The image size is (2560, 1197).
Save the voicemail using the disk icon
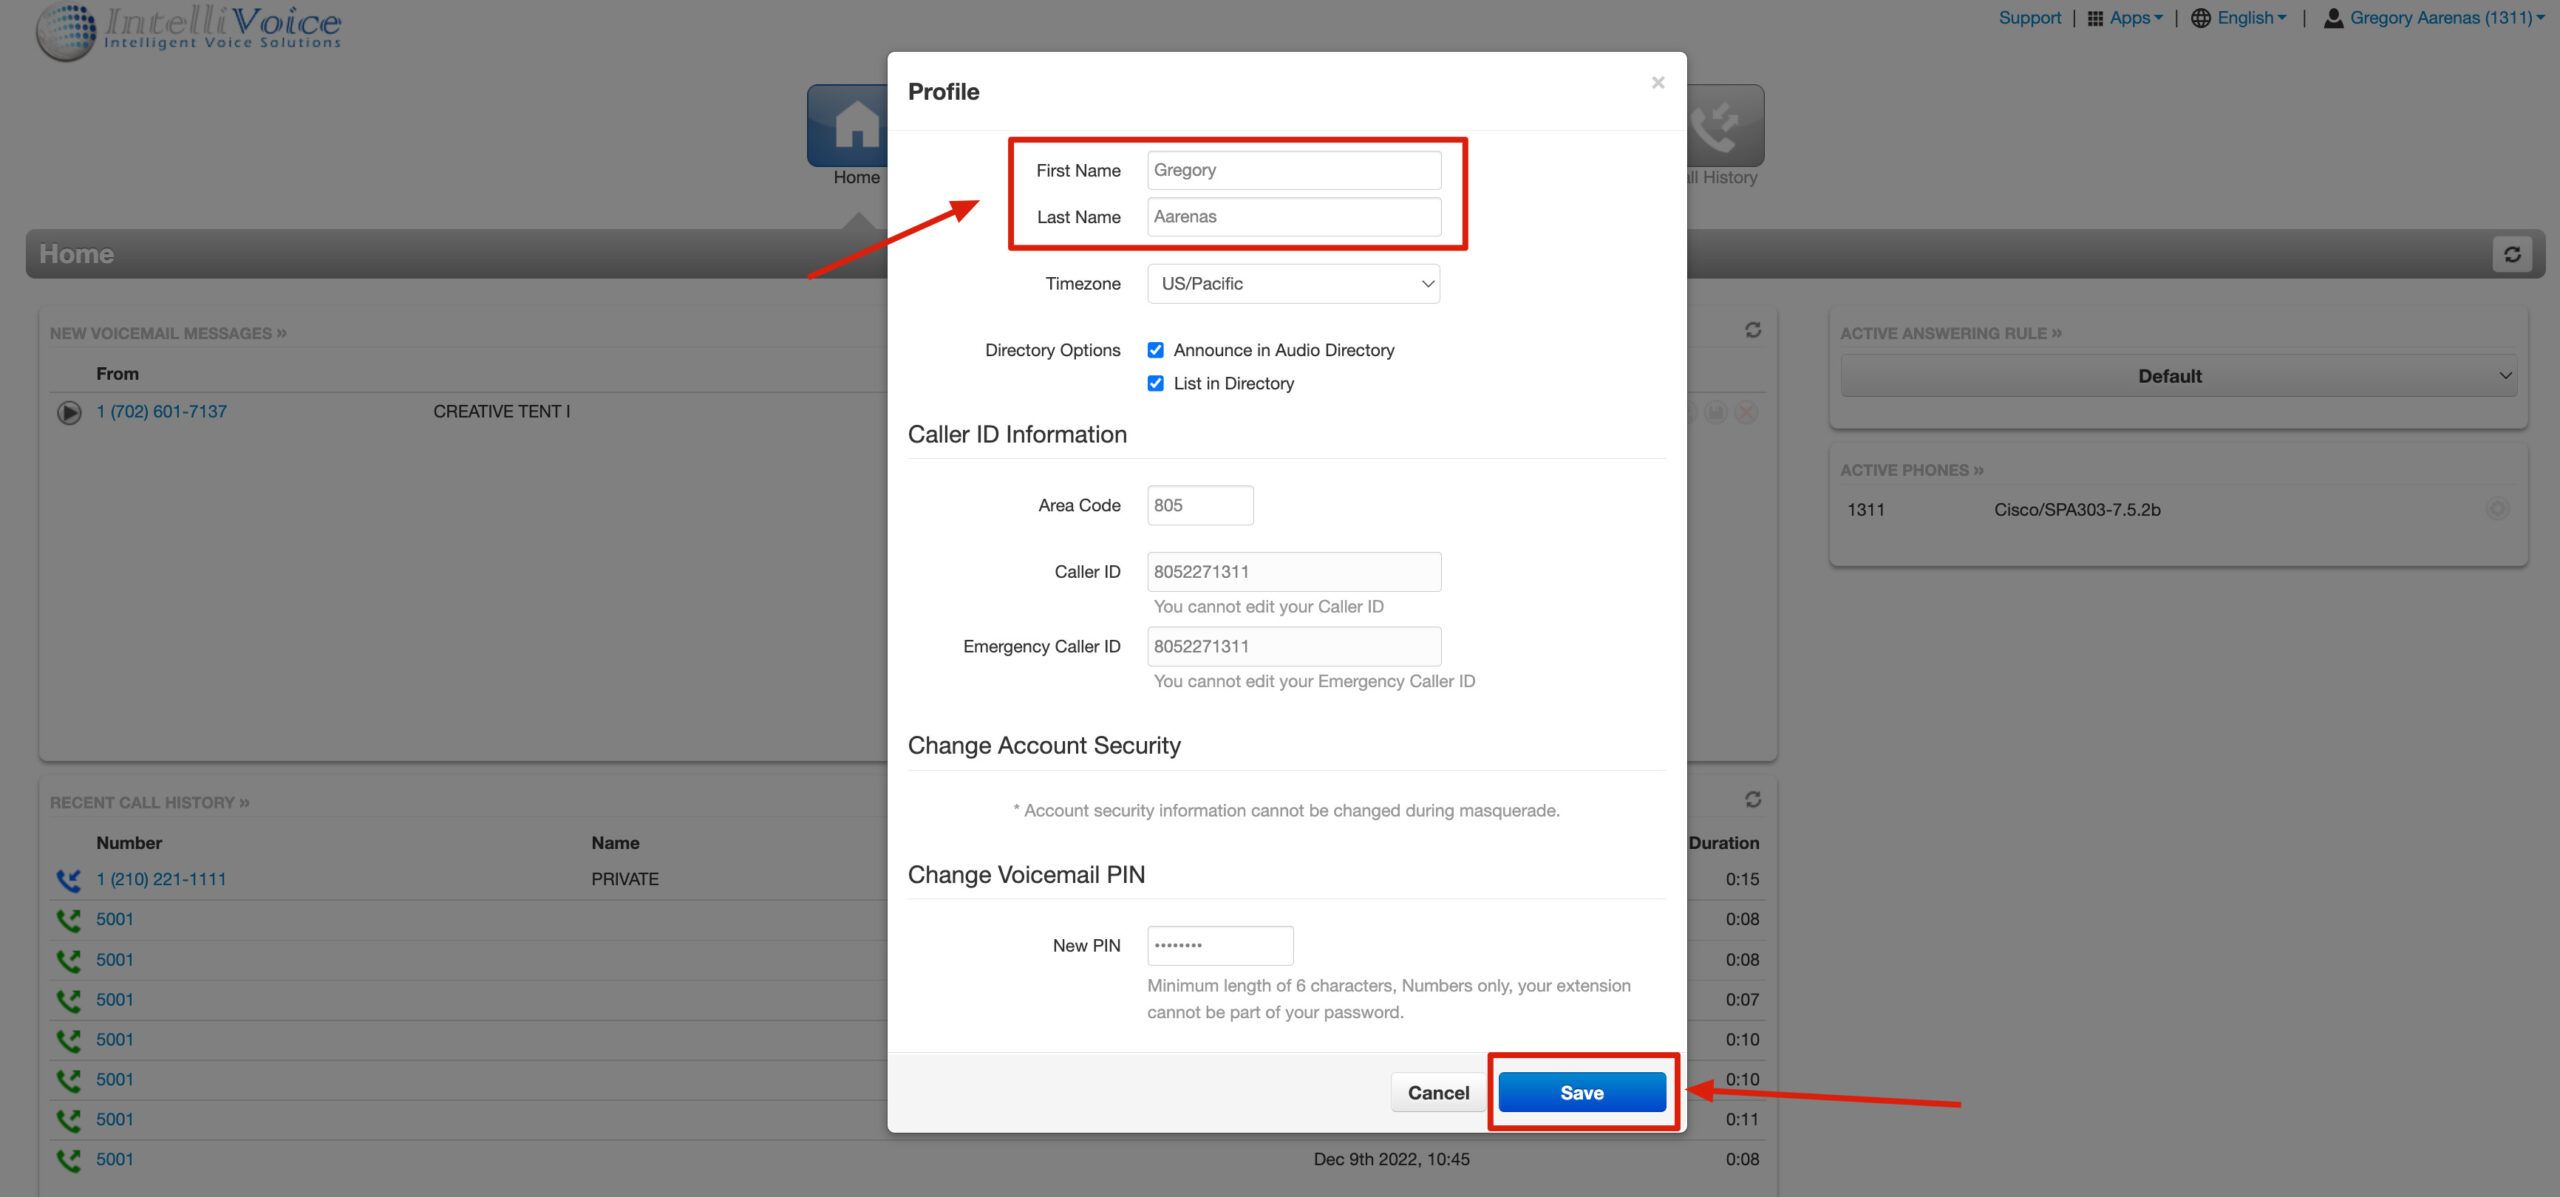(x=1715, y=412)
